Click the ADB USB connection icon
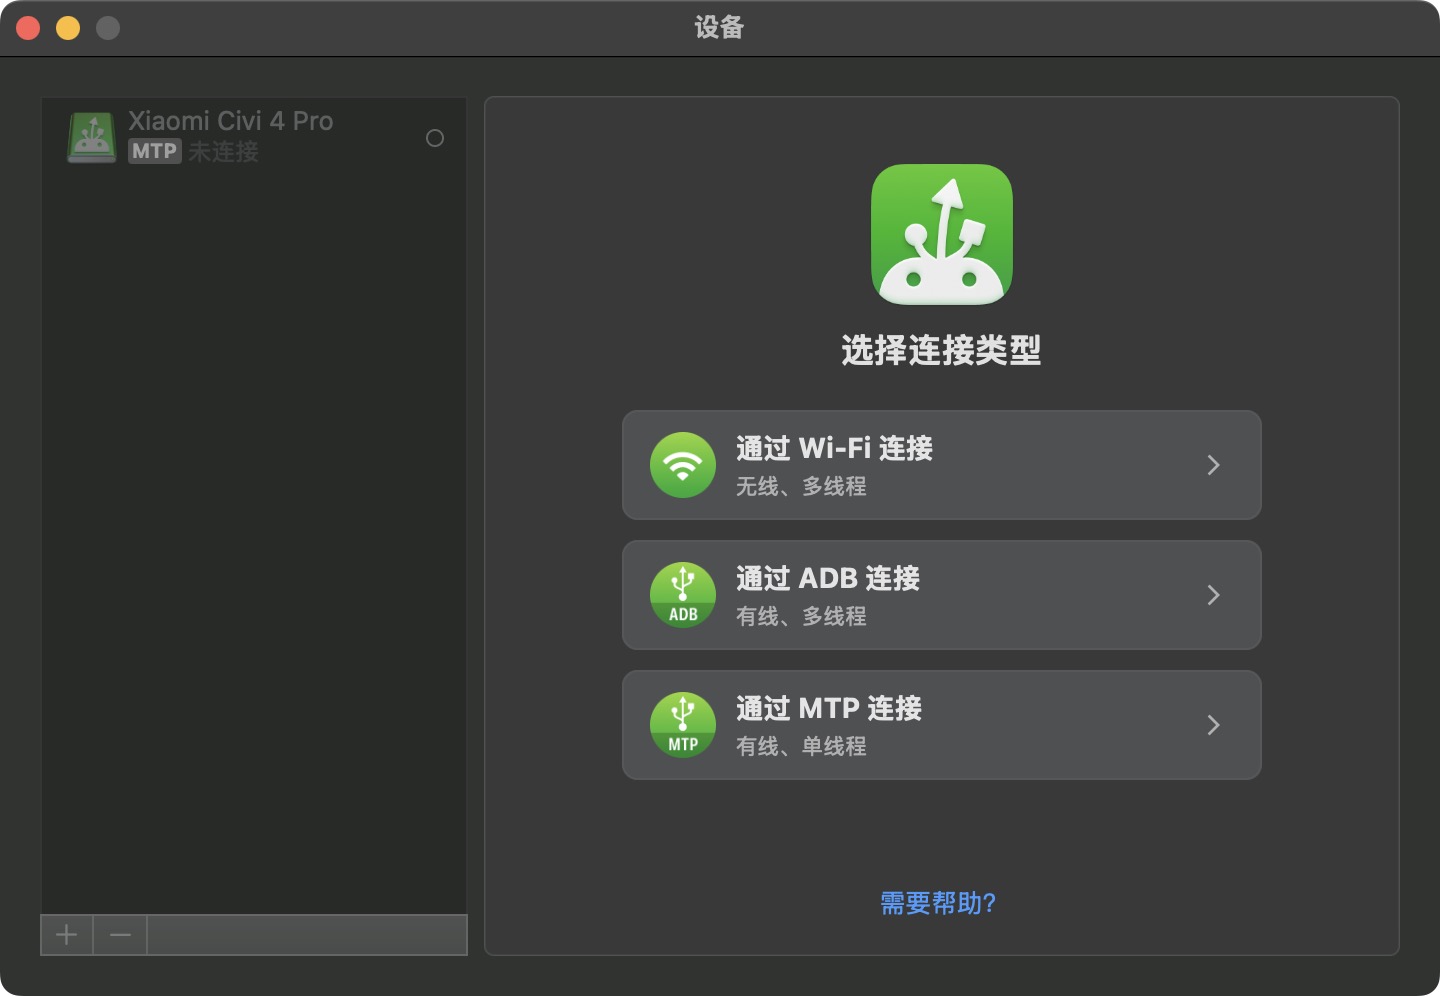Image resolution: width=1440 pixels, height=996 pixels. [x=683, y=594]
